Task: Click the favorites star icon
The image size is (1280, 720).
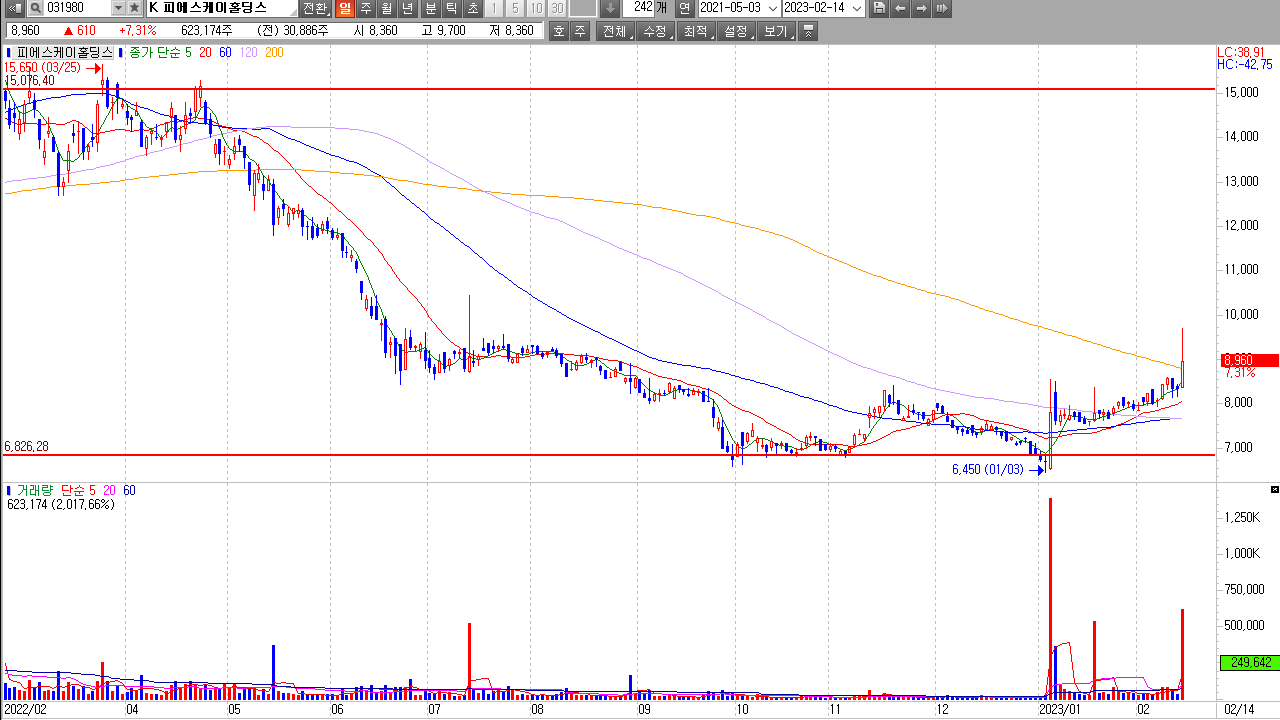Action: [x=134, y=8]
